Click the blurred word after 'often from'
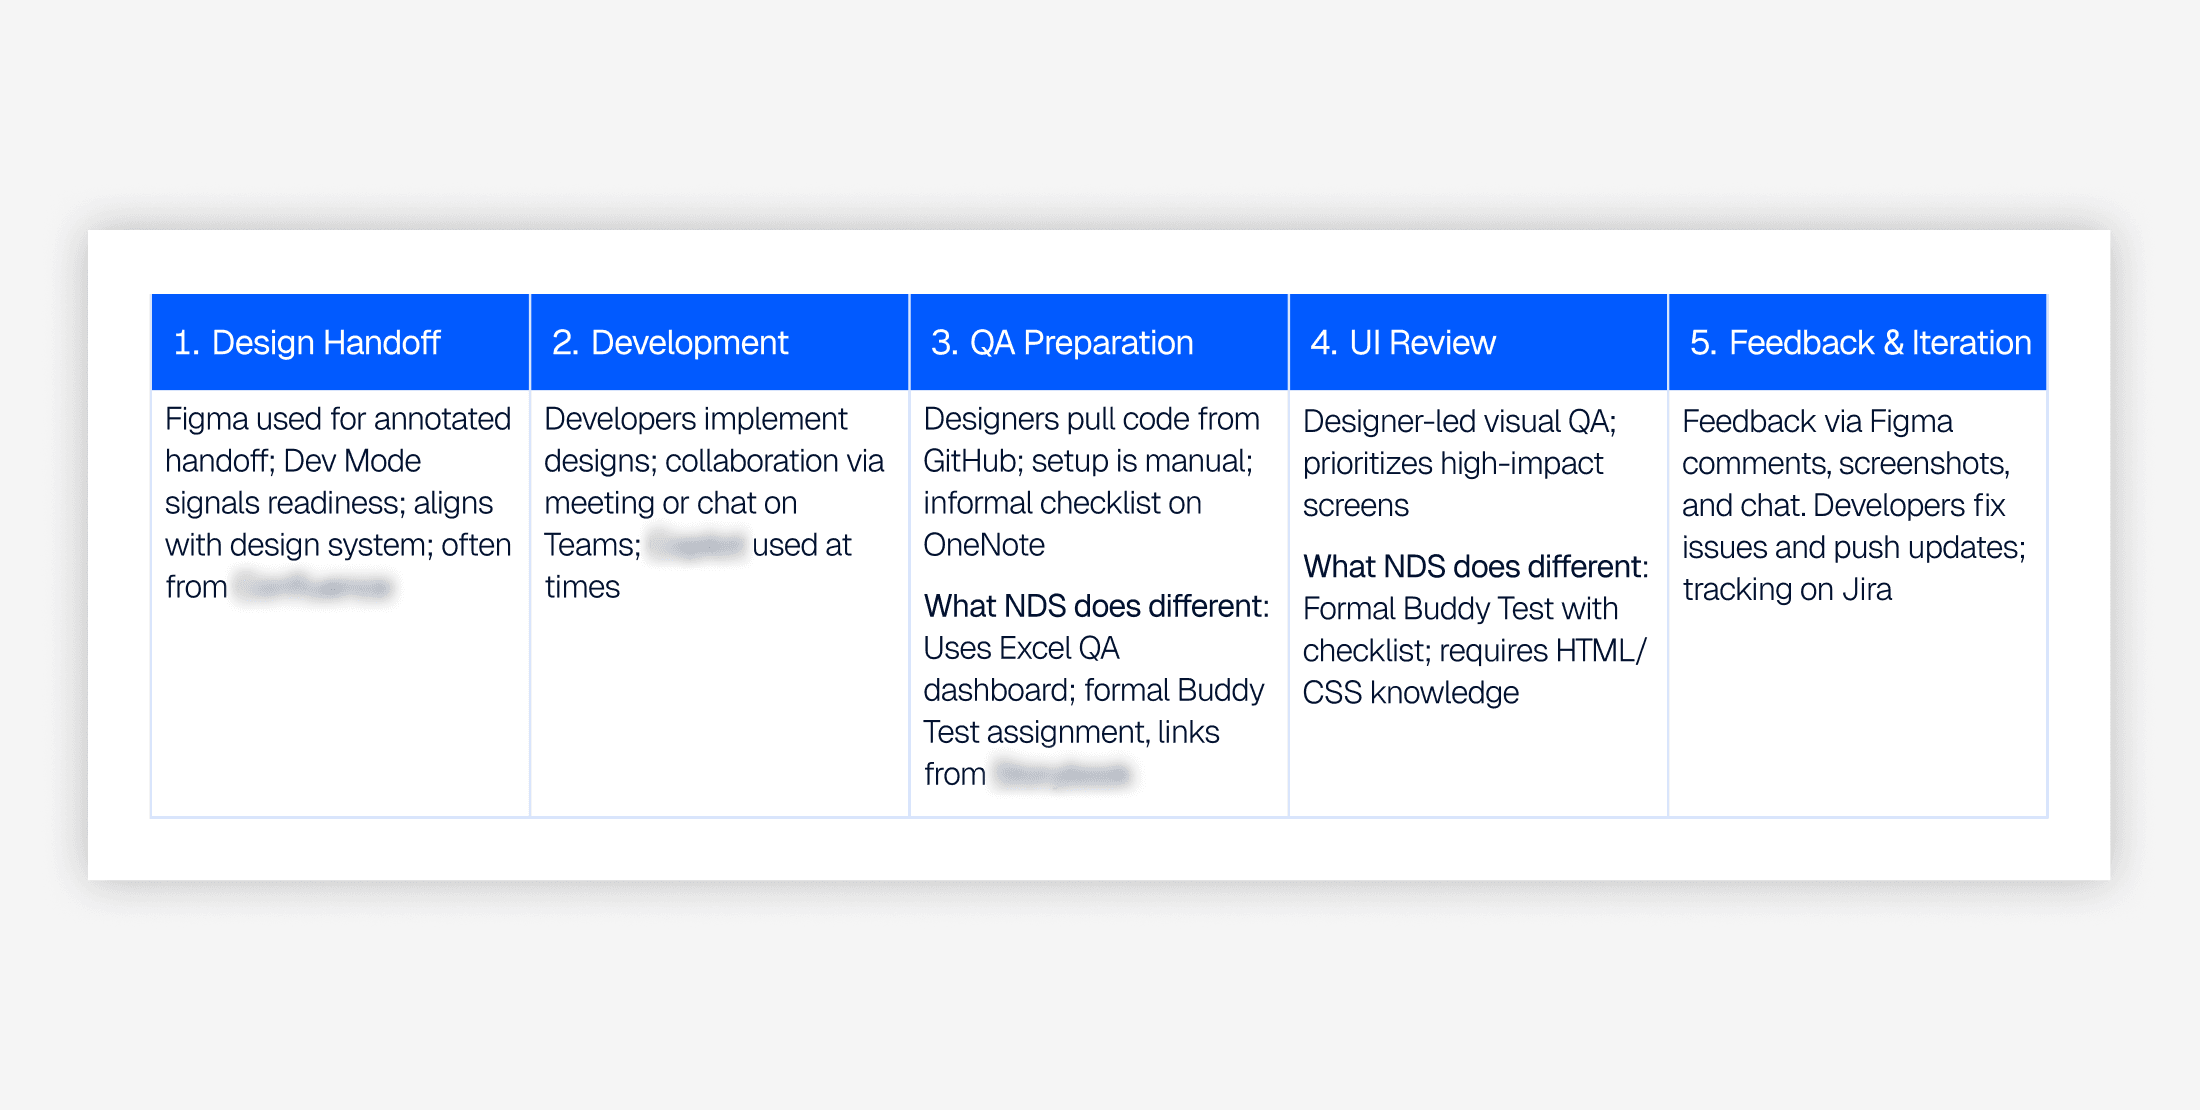Image resolution: width=2200 pixels, height=1110 pixels. (314, 587)
